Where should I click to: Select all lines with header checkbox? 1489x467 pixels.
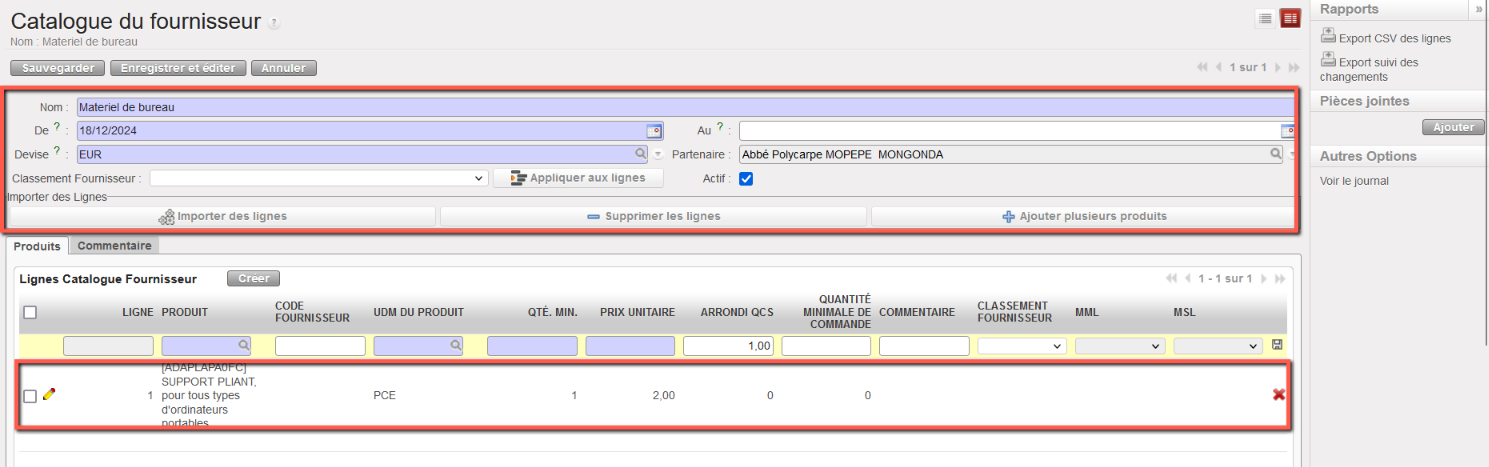30,312
